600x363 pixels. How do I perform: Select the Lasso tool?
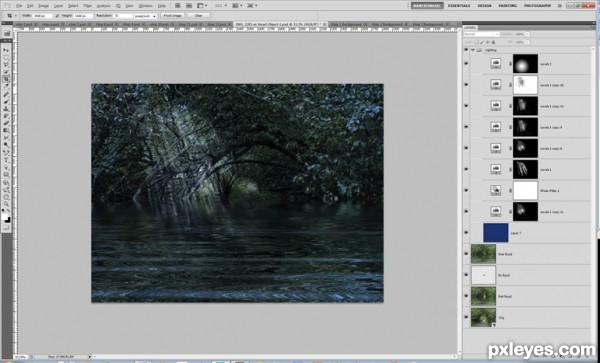coord(7,64)
